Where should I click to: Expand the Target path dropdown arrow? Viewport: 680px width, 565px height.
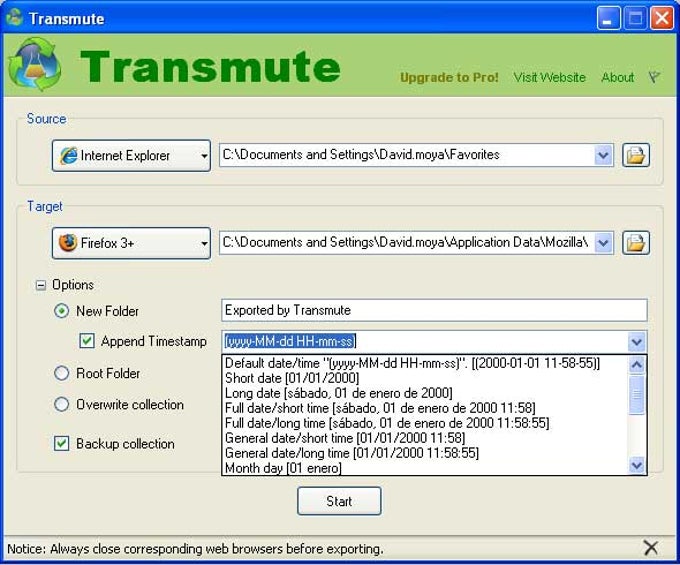coord(603,243)
